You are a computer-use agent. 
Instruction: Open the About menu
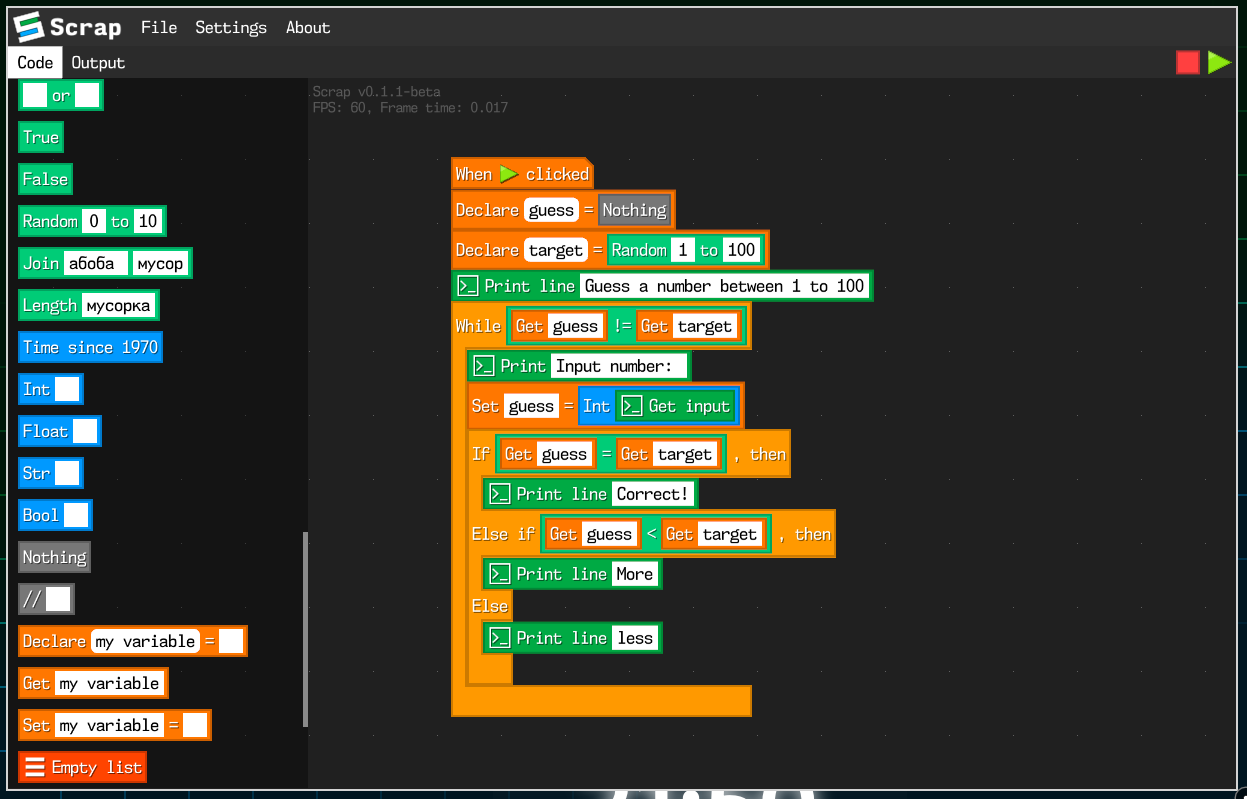tap(307, 27)
